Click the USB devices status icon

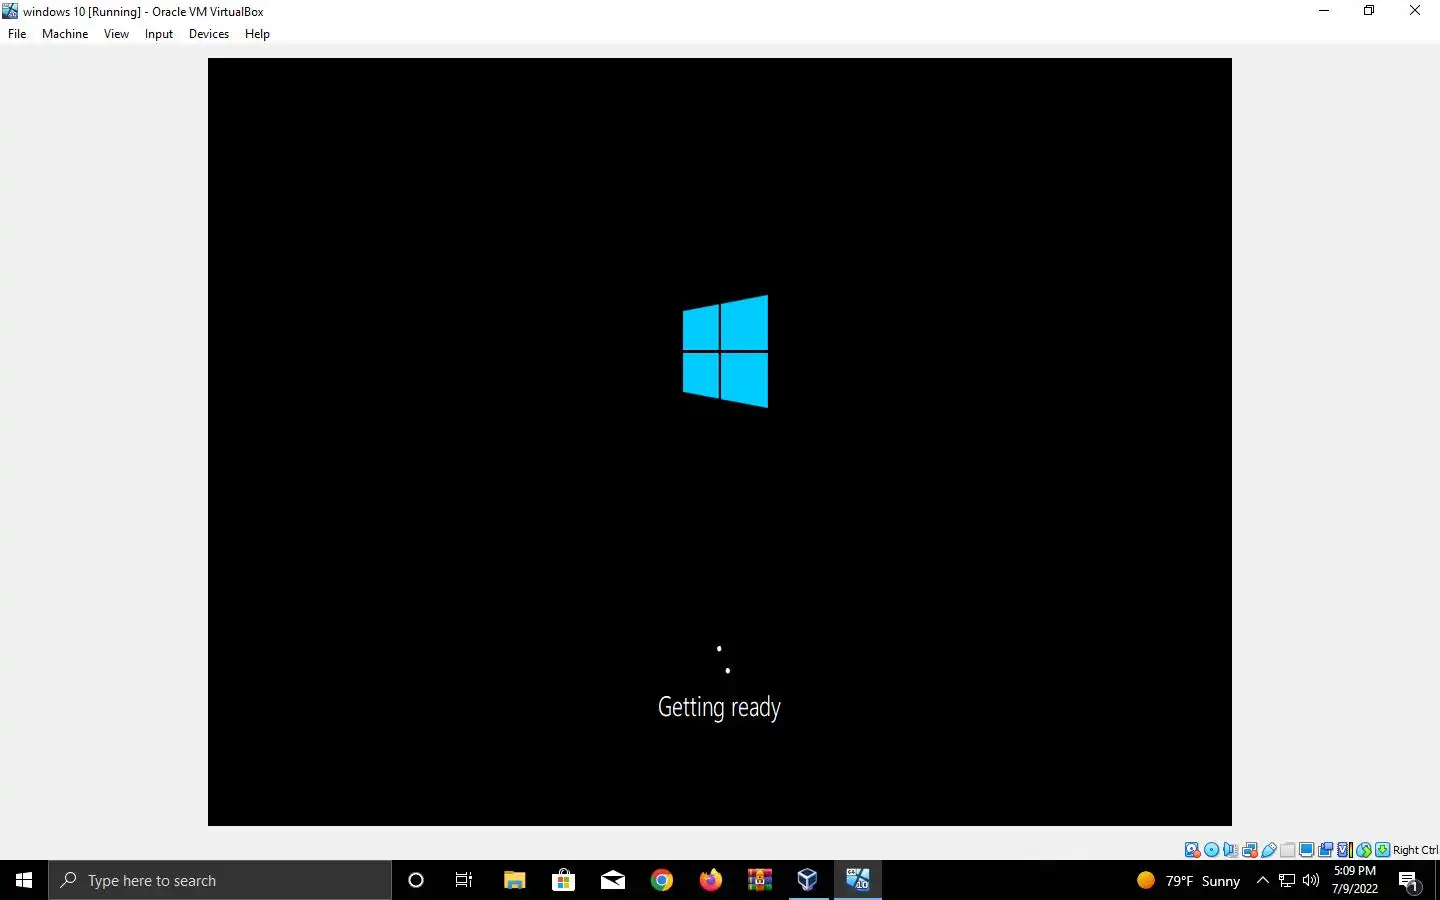pyautogui.click(x=1269, y=850)
